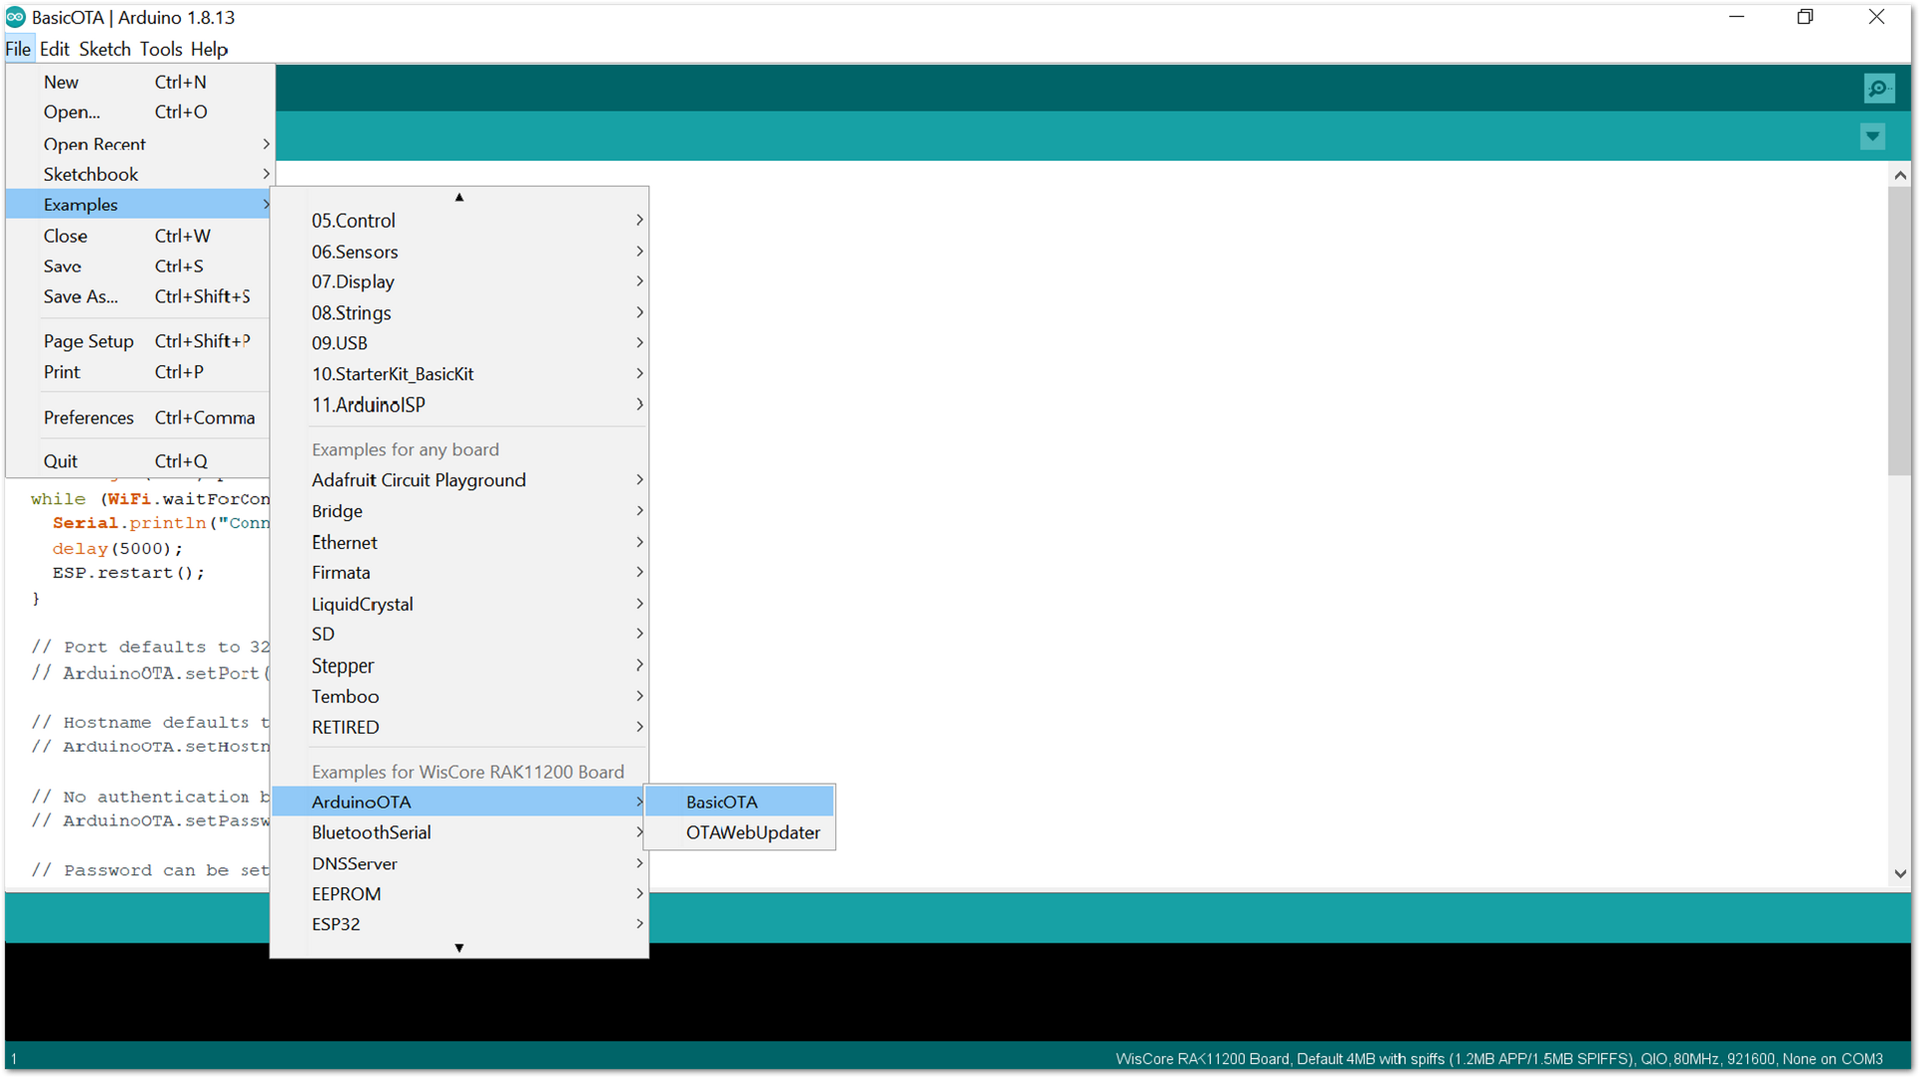Open the Stepper examples submenu
1920x1078 pixels.
point(460,665)
